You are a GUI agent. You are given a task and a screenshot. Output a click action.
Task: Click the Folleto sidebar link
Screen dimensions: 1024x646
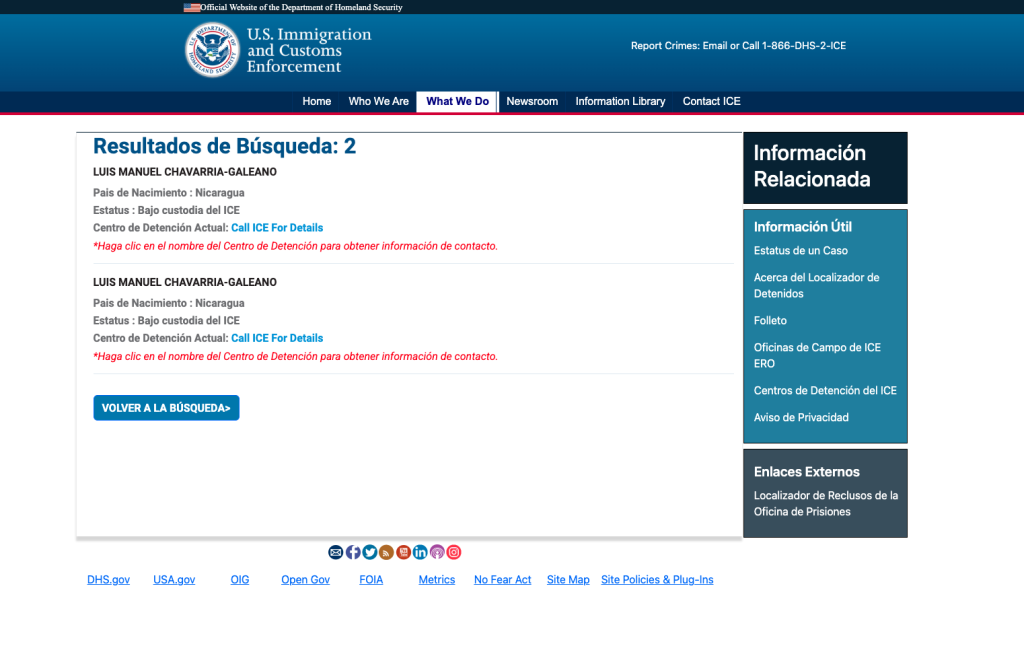771,321
